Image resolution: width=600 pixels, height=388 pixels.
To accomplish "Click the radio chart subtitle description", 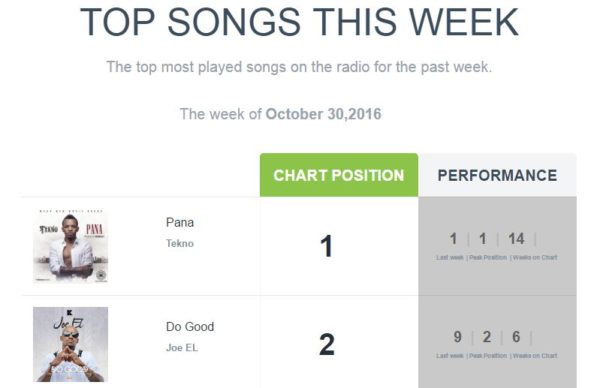I will [299, 67].
